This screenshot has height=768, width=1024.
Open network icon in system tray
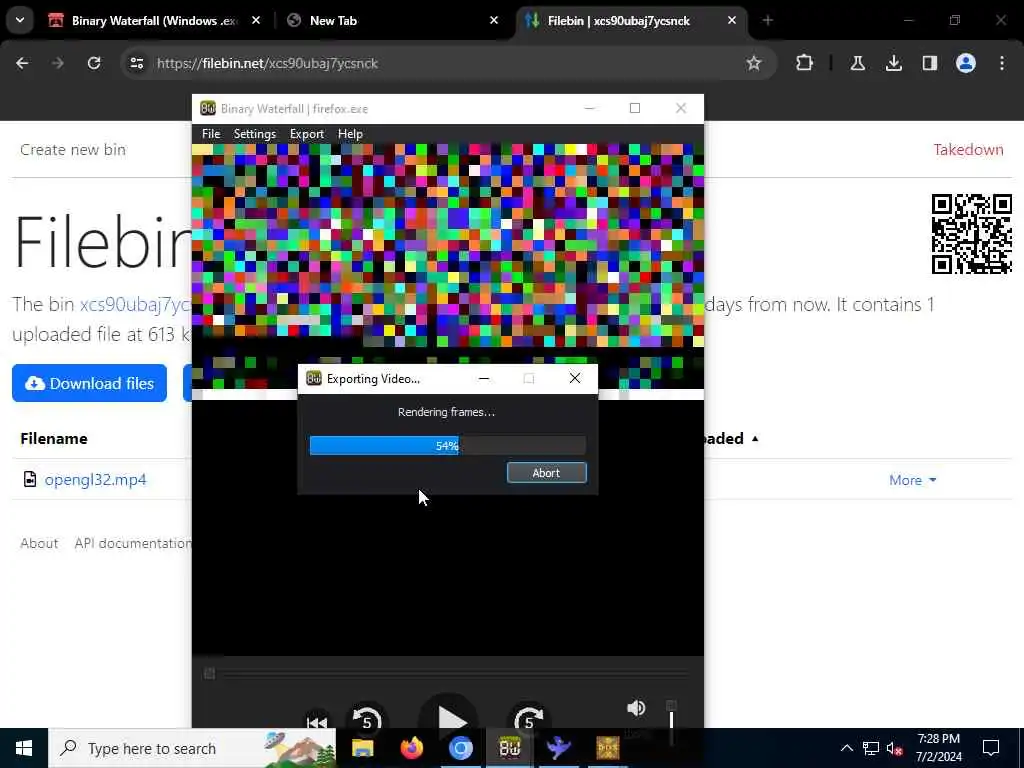[871, 748]
